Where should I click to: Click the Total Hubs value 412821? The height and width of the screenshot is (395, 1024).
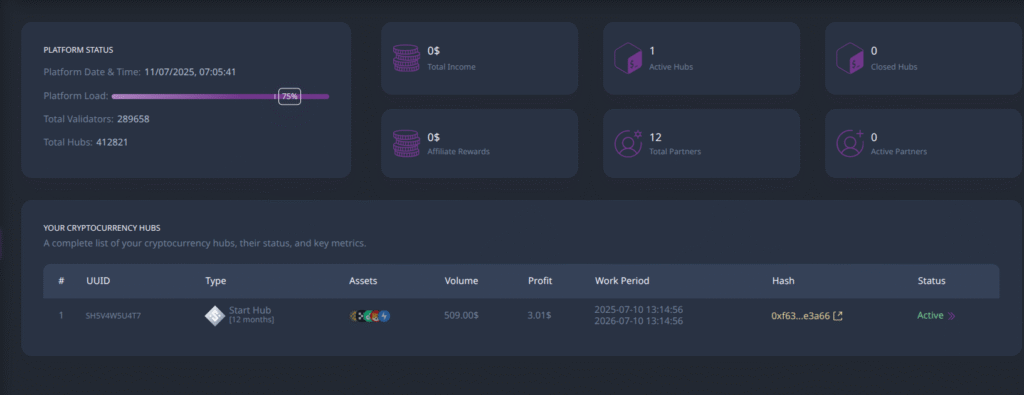click(x=112, y=142)
